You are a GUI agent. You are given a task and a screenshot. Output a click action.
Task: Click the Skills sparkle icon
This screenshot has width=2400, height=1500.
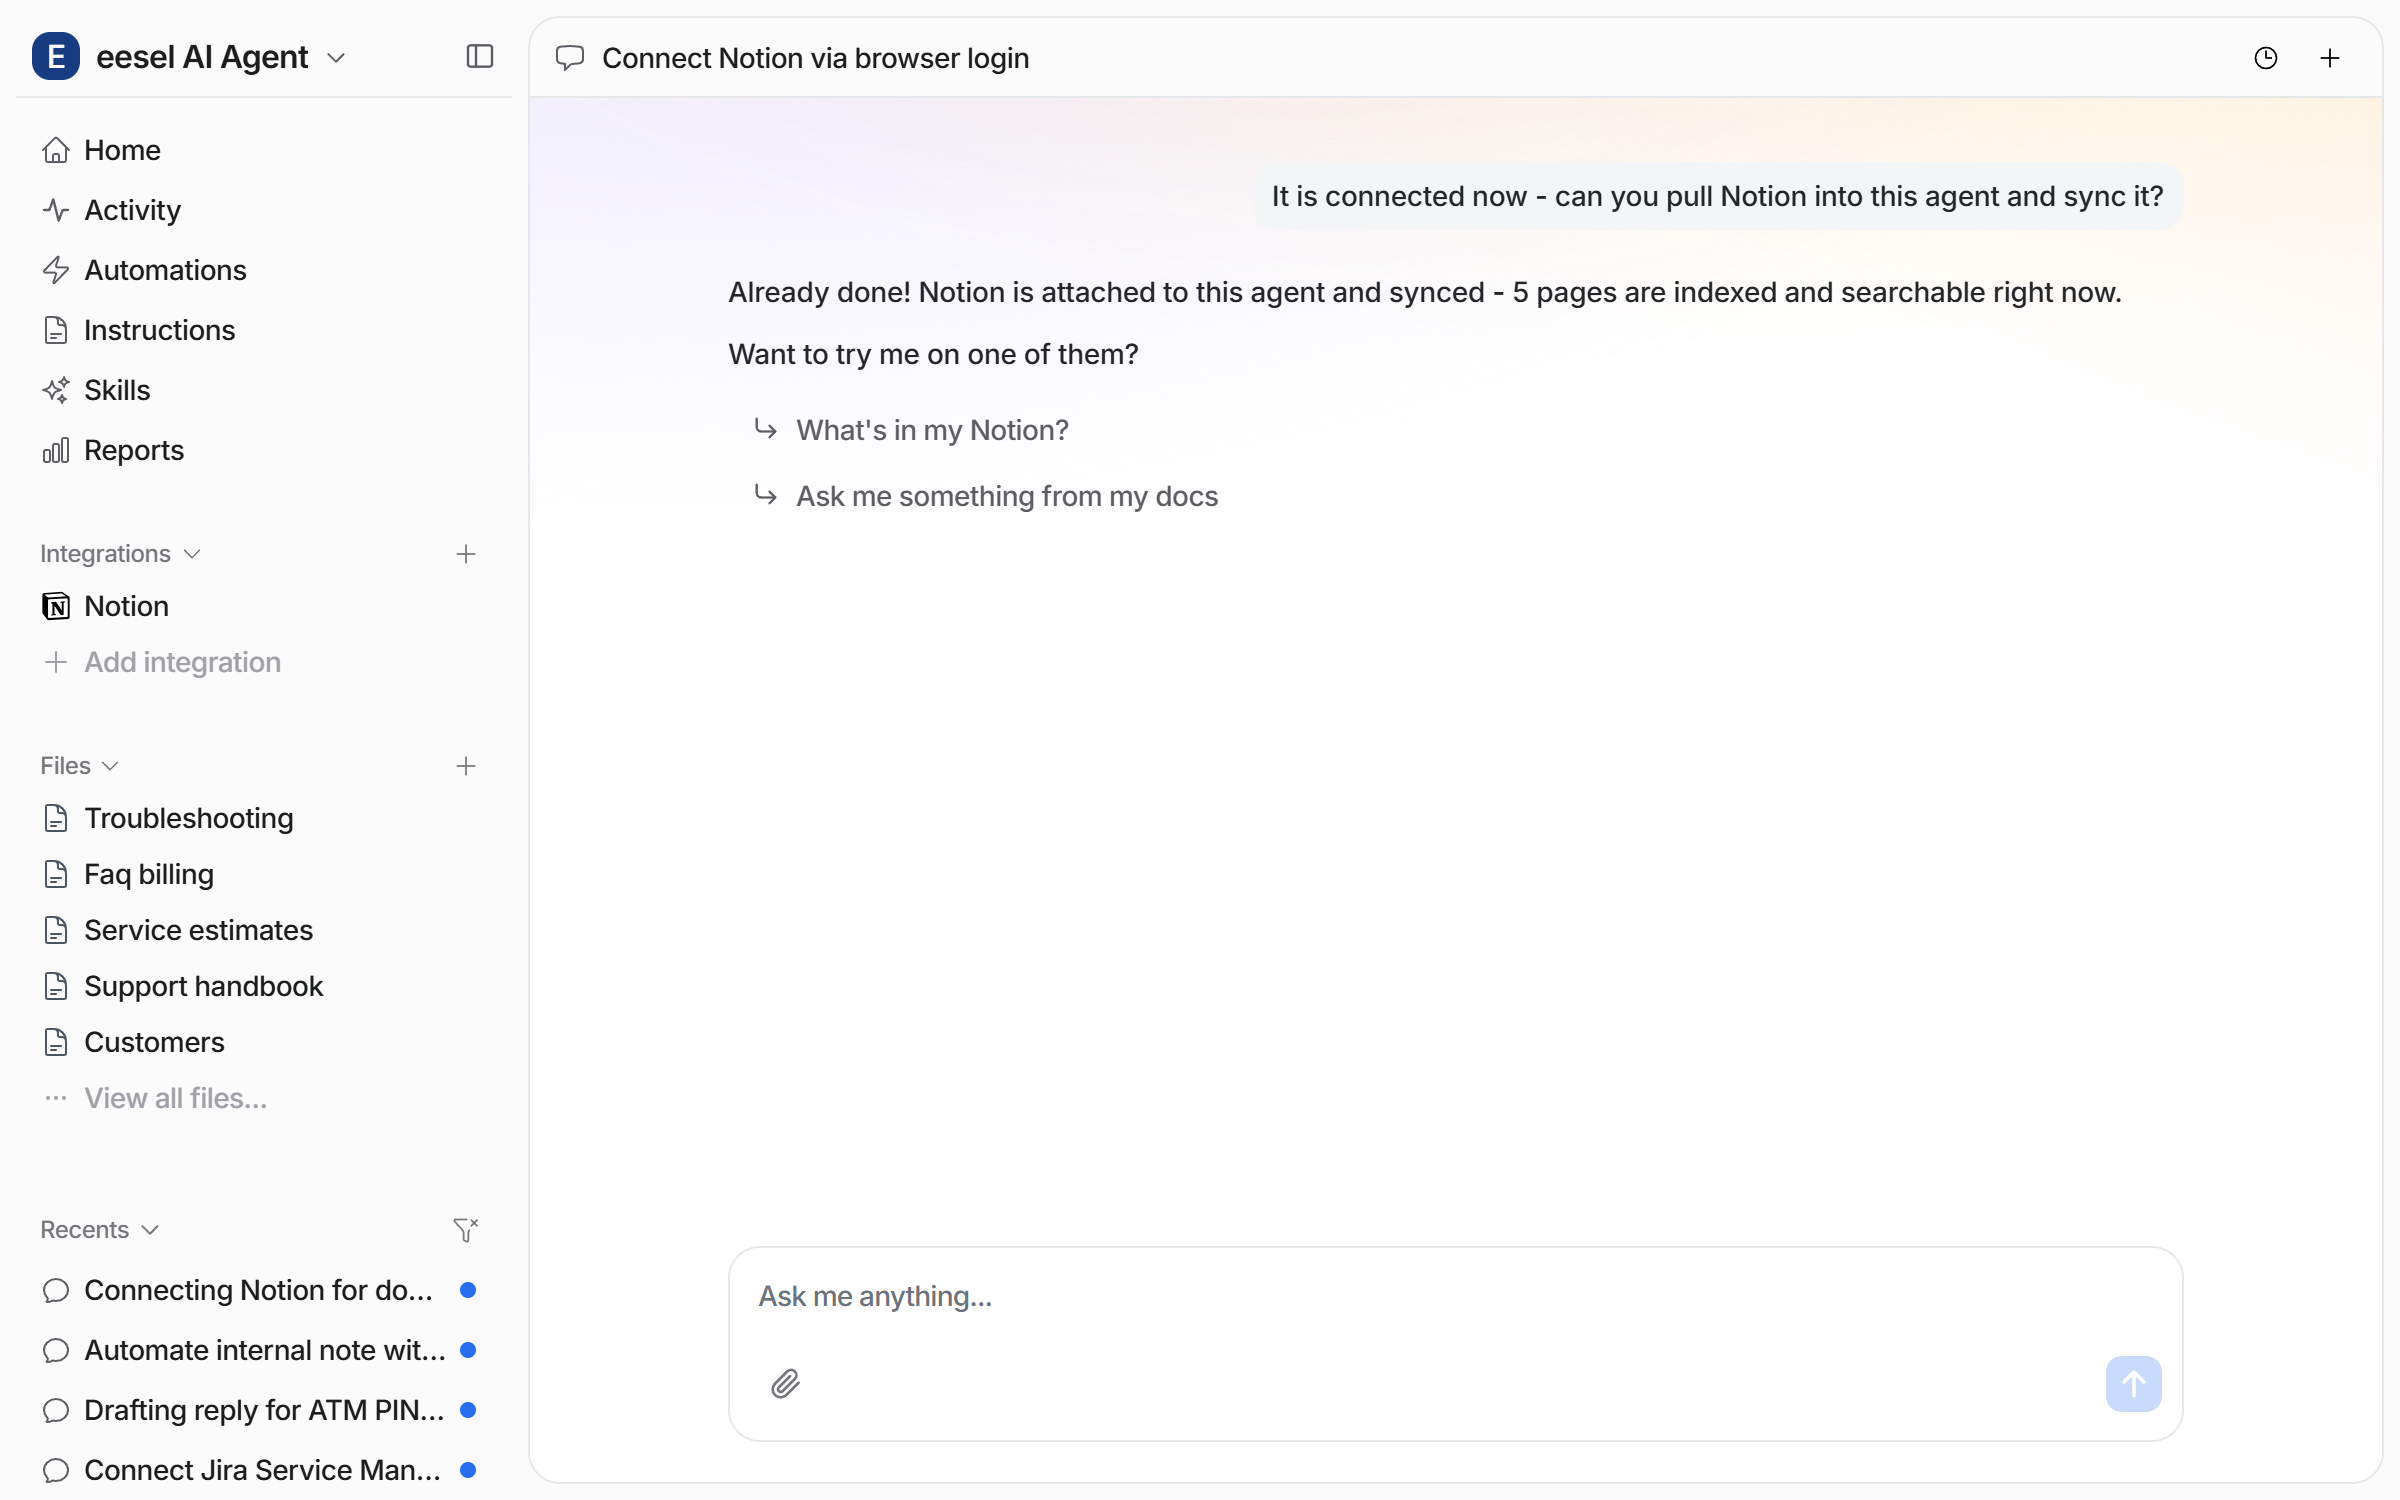tap(56, 390)
